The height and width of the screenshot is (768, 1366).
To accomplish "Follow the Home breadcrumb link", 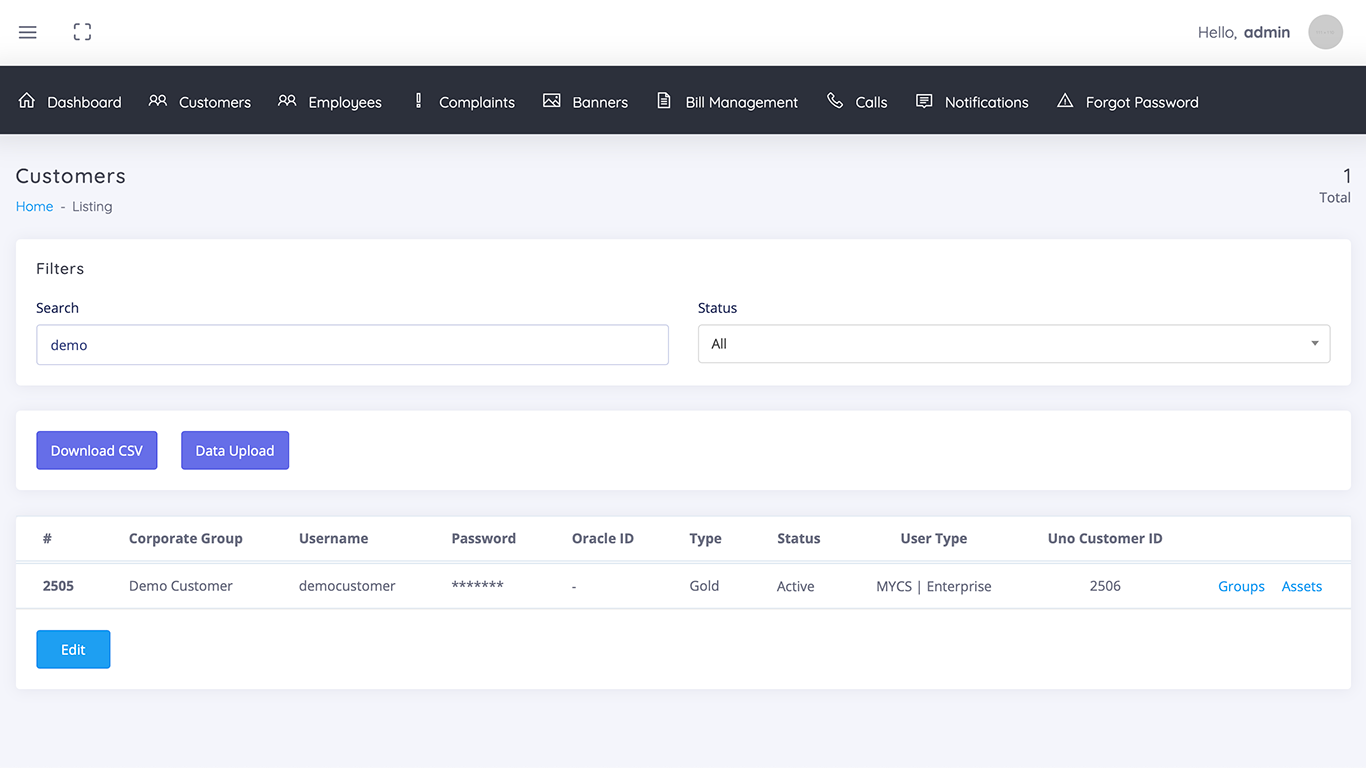I will pyautogui.click(x=34, y=206).
